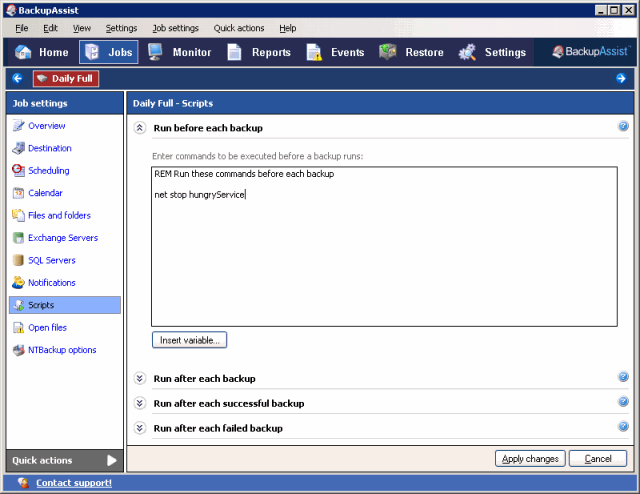Screen dimensions: 640x494
Task: Click the NTBackup options icon
Action: [18, 350]
